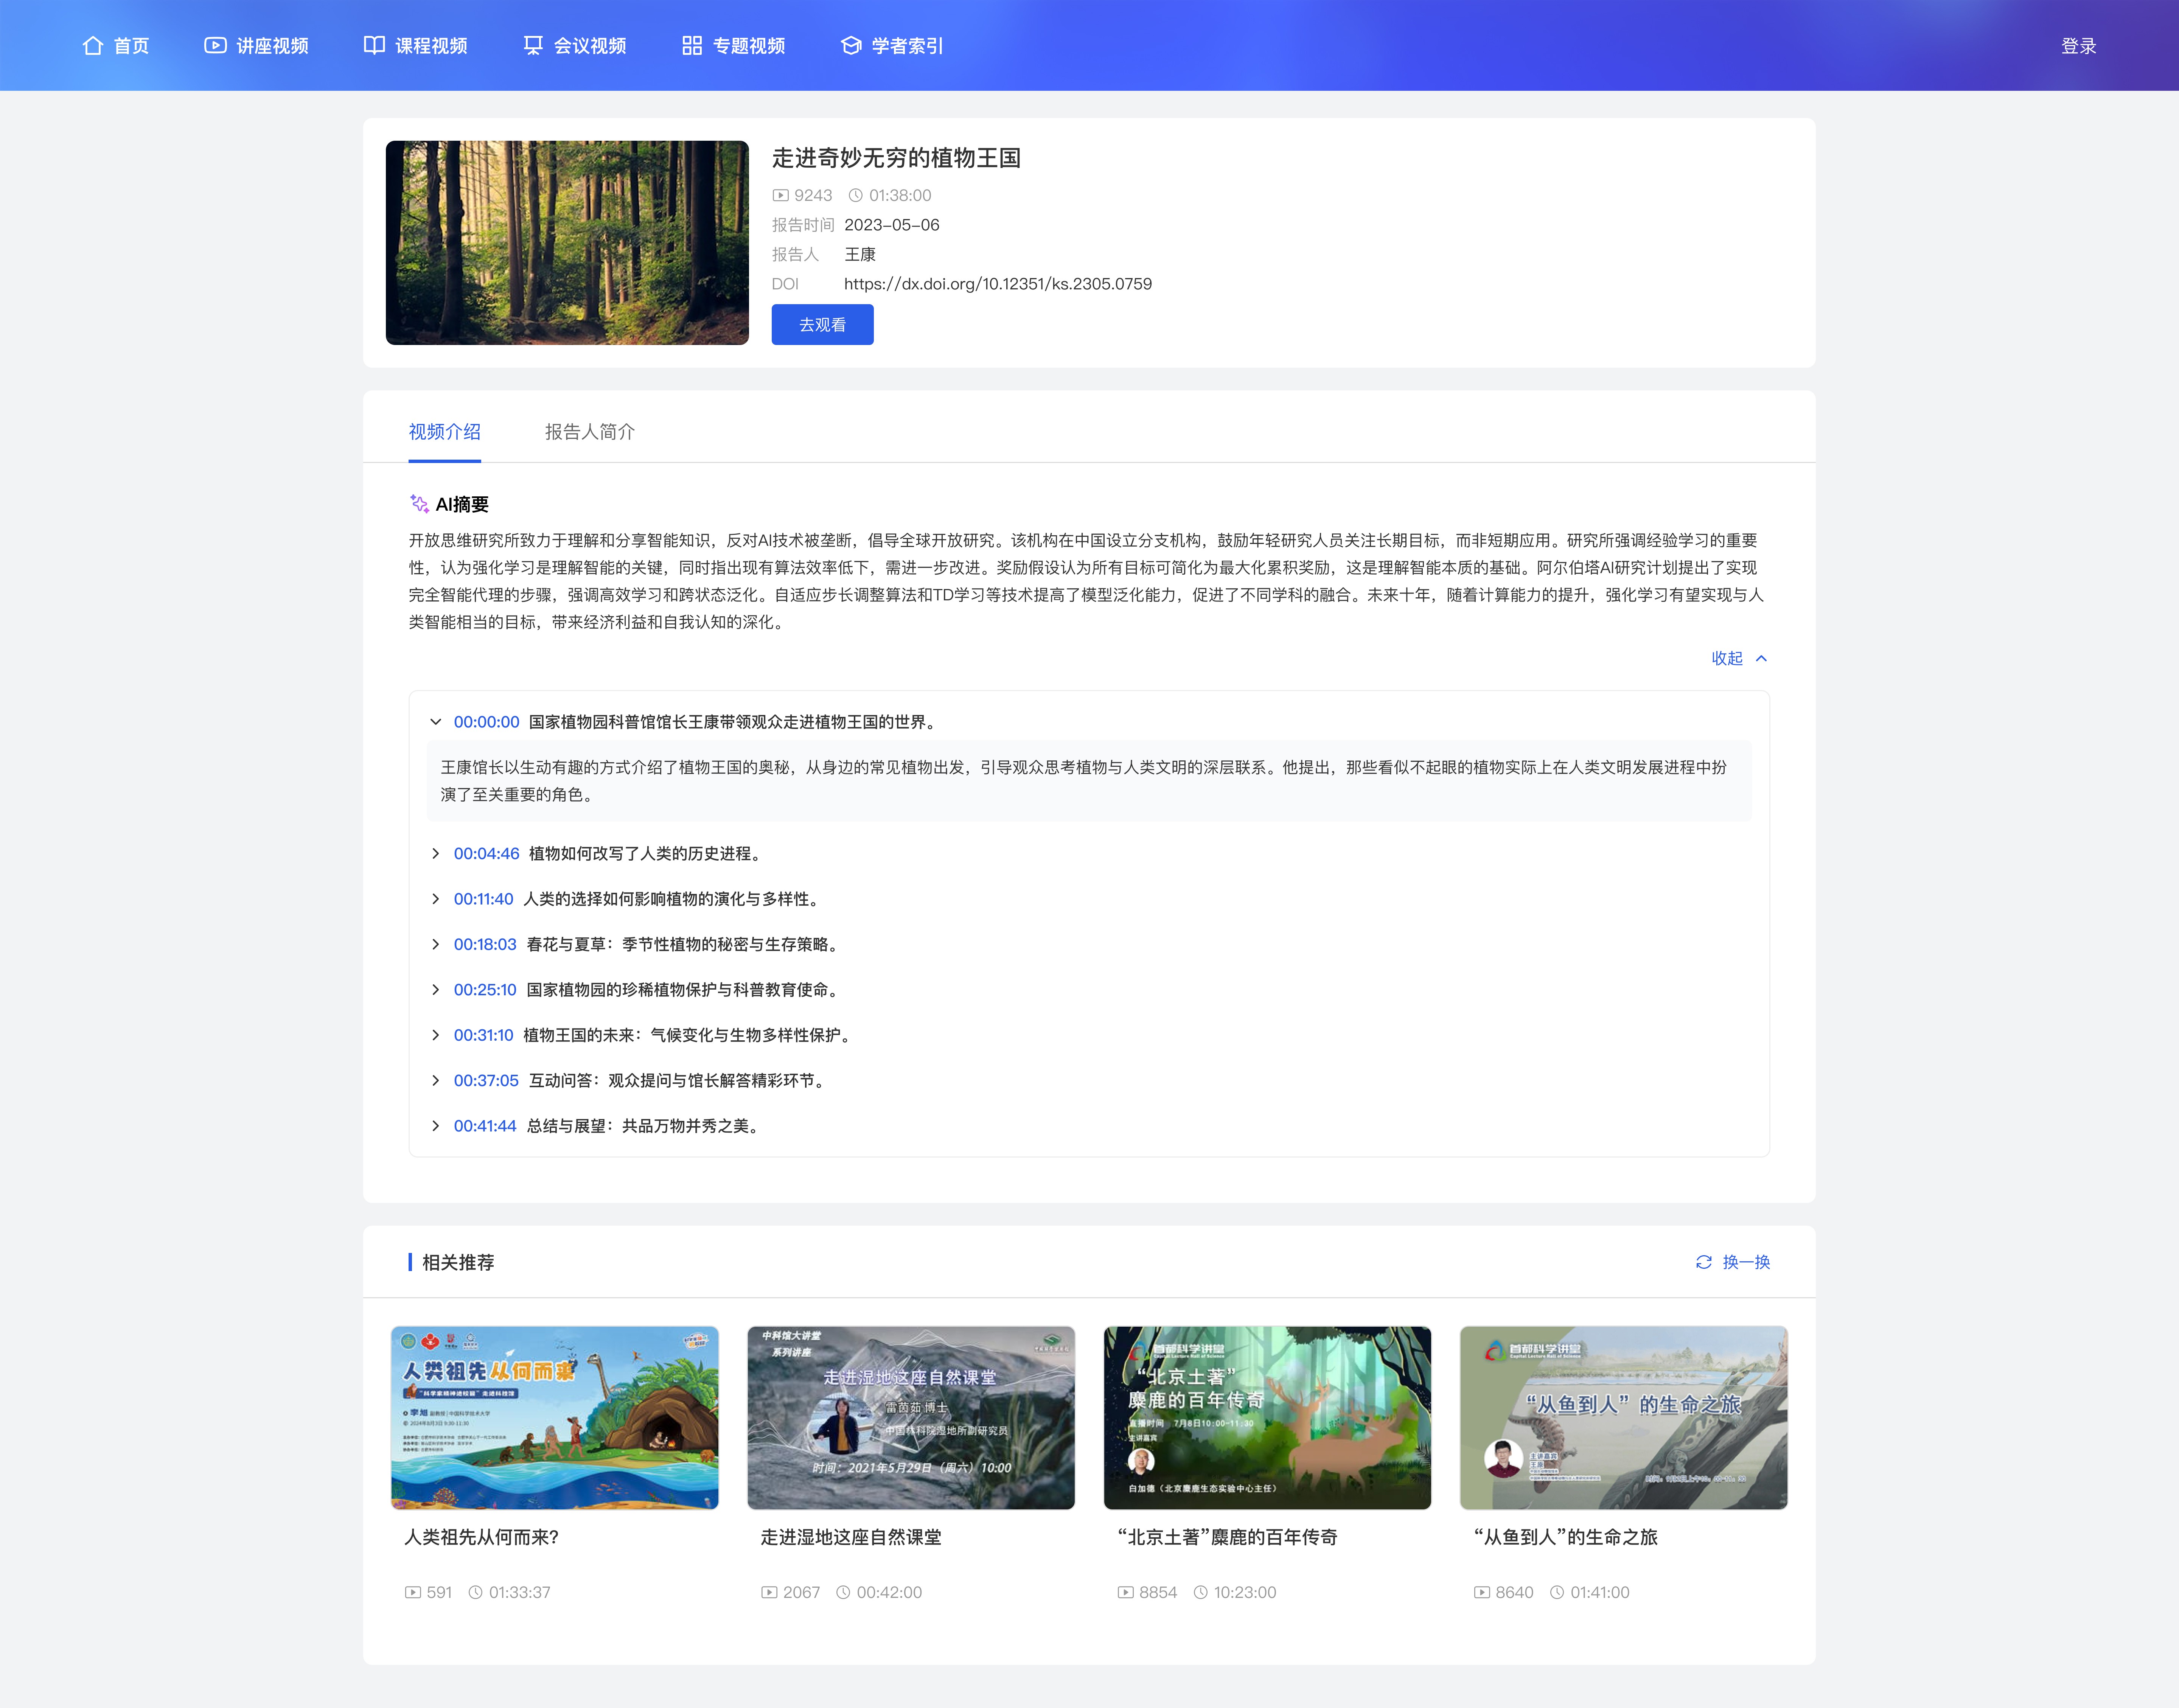Click the video title 走进奇妙无穷的植物王国
The width and height of the screenshot is (2179, 1708).
click(x=896, y=158)
